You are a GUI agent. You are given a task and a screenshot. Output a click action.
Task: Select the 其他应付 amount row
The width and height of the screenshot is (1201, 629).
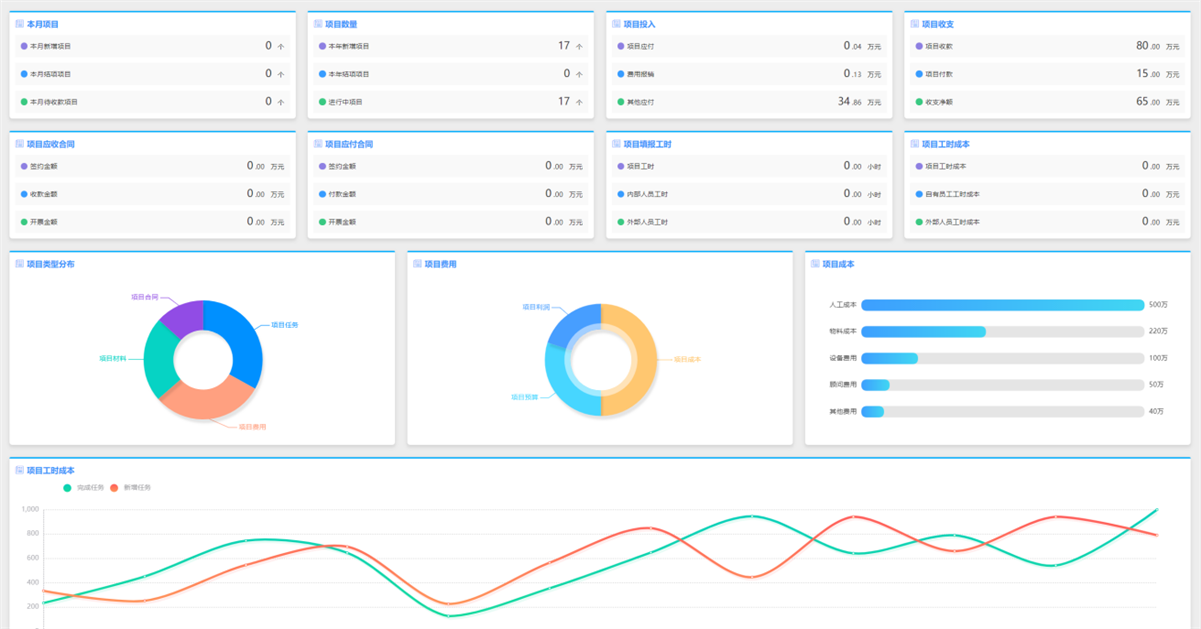point(748,101)
